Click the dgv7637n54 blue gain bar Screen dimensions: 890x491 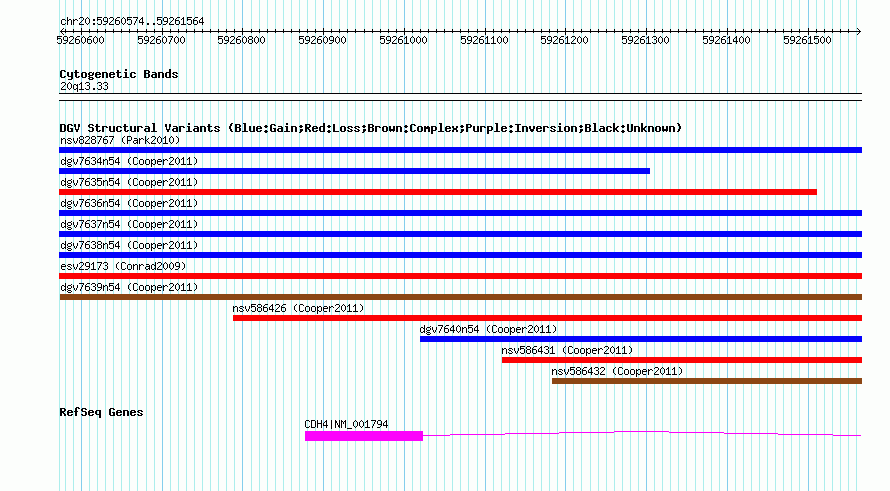click(x=460, y=234)
